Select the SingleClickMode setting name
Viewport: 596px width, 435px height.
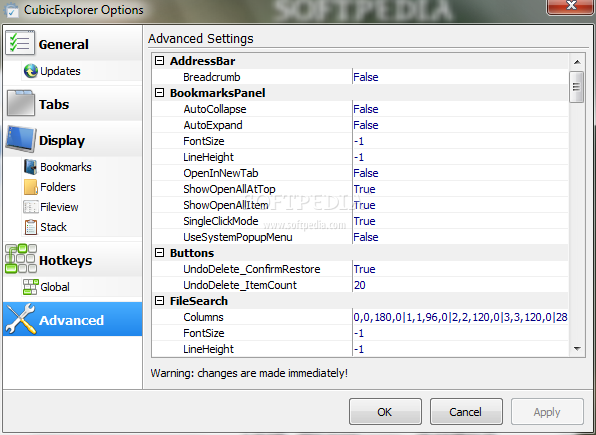[x=221, y=221]
